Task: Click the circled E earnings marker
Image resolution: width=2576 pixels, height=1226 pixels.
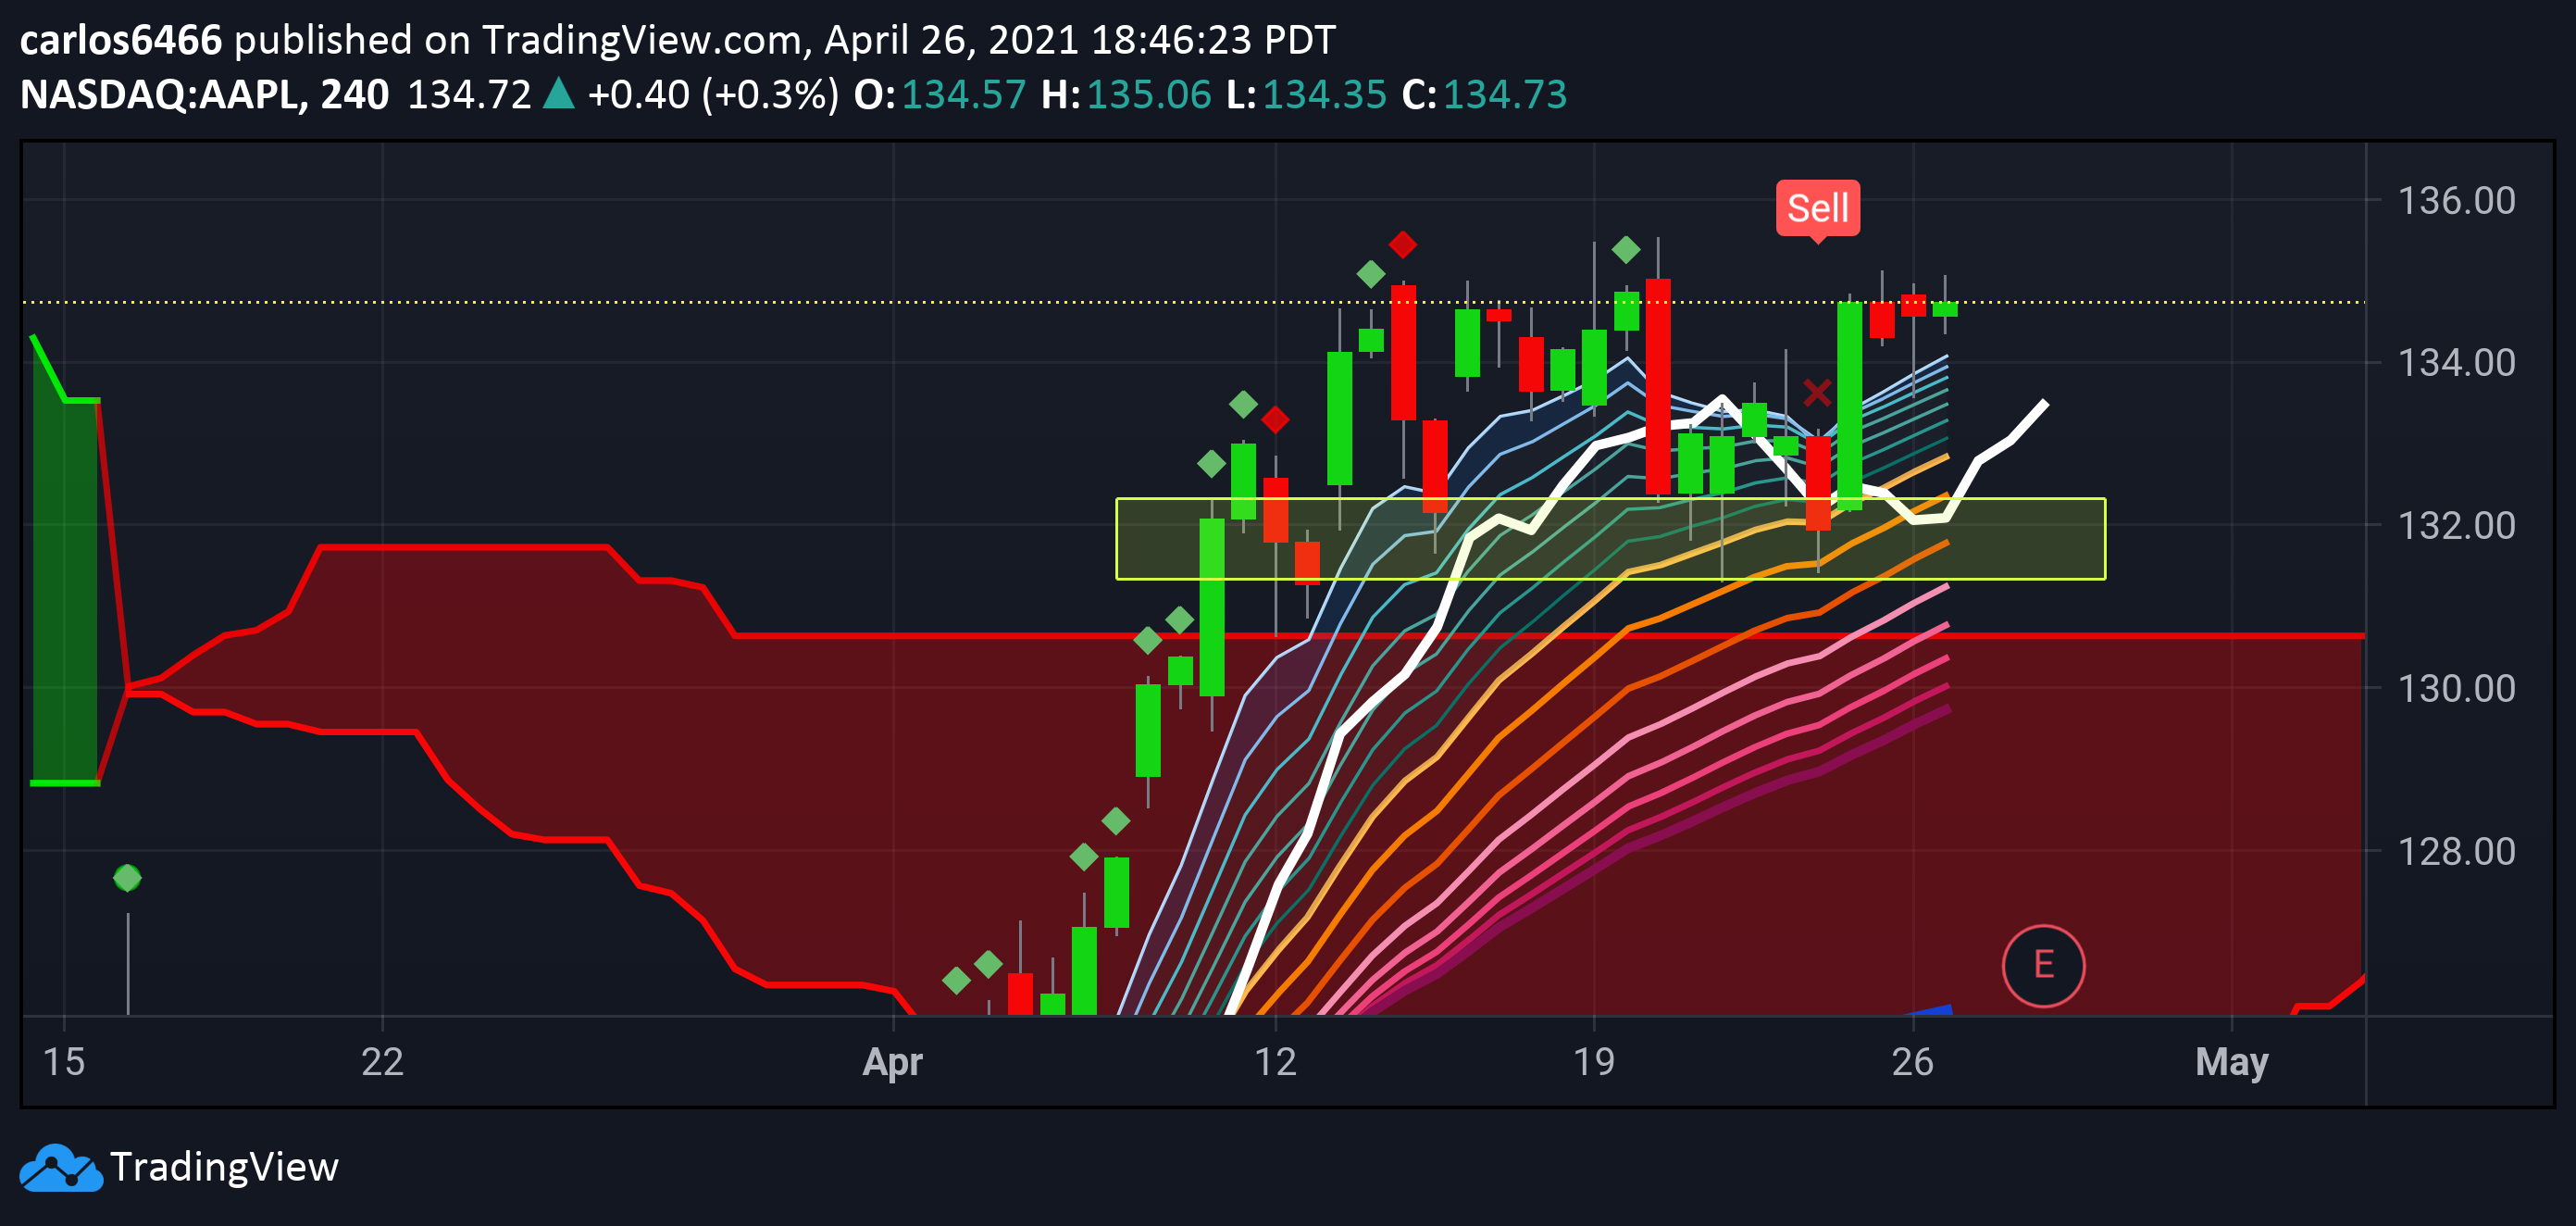Action: pos(2043,965)
